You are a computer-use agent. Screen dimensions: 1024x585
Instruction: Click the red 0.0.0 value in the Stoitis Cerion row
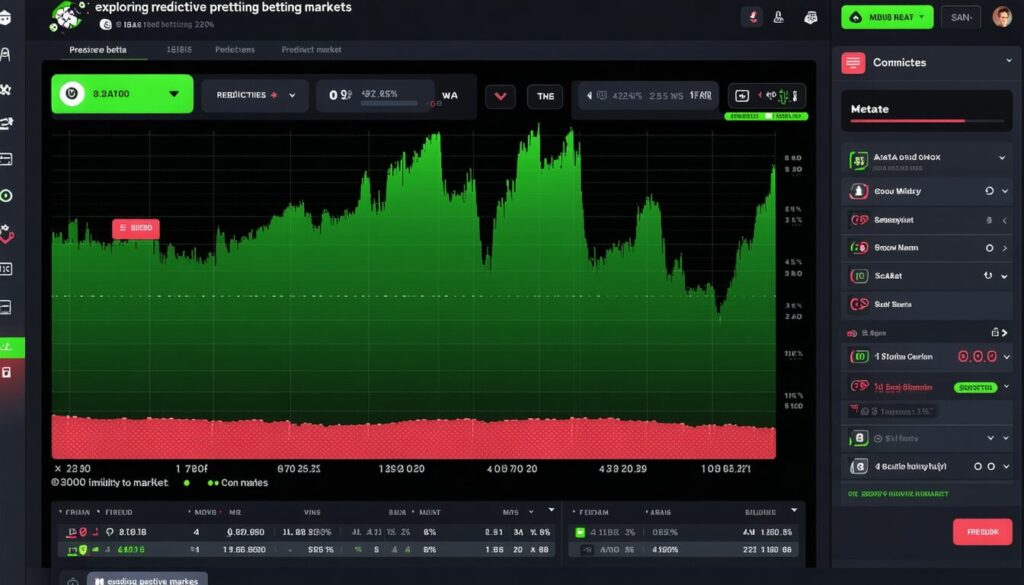pyautogui.click(x=977, y=356)
